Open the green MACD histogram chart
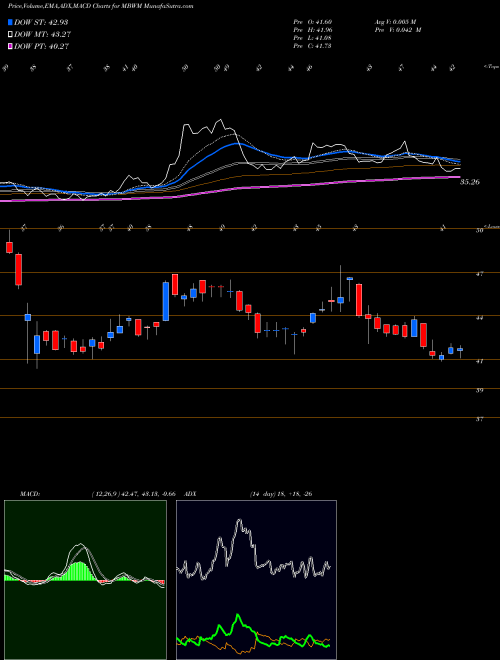Screen dimensions: 500x660 click(x=85, y=580)
